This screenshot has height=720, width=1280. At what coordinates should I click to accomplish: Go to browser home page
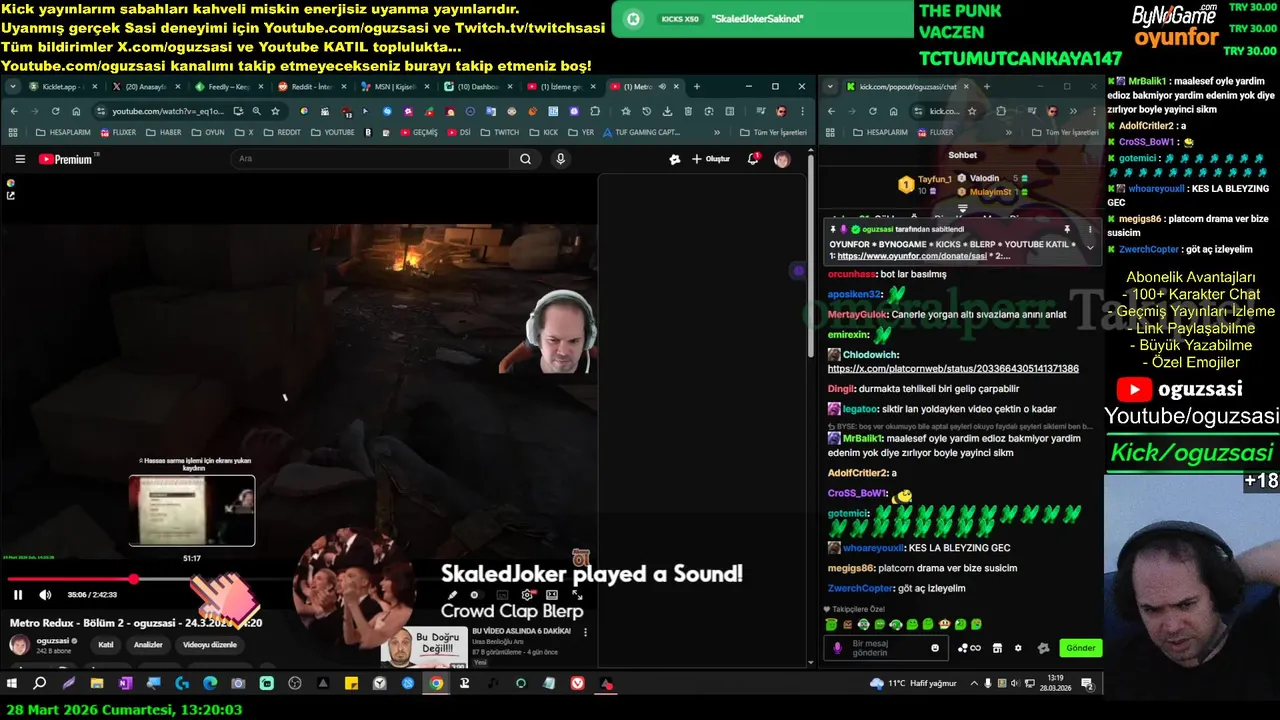pos(76,111)
